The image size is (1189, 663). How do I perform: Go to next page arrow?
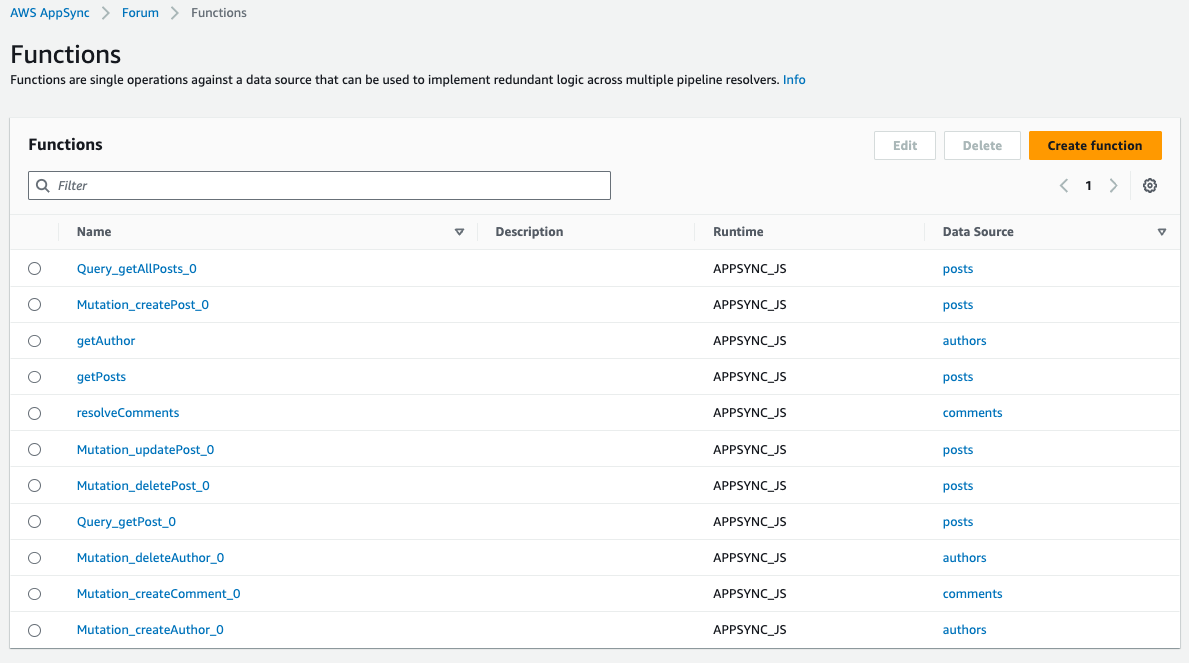pos(1113,186)
